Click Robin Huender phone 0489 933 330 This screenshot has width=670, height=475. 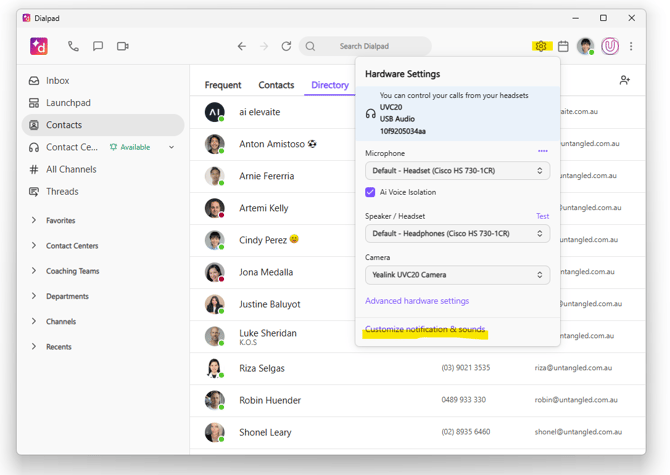464,400
